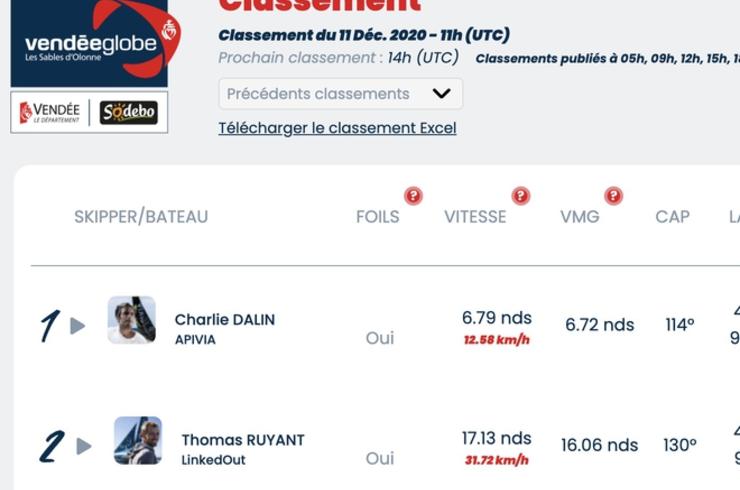Click the chevron in Précédents classements
The width and height of the screenshot is (740, 490).
click(441, 93)
